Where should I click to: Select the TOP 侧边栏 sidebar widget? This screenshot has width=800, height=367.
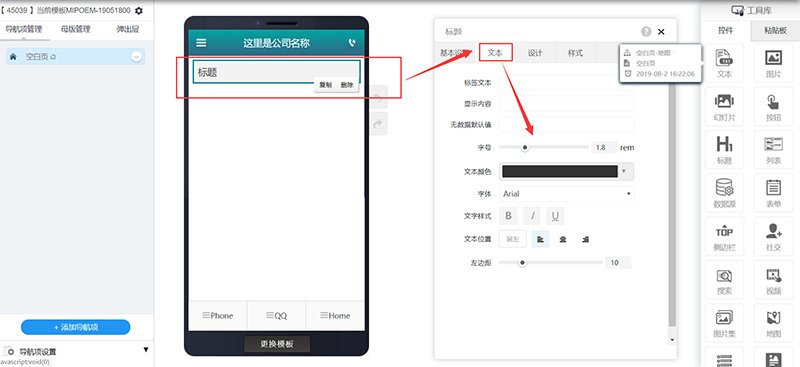coord(724,236)
